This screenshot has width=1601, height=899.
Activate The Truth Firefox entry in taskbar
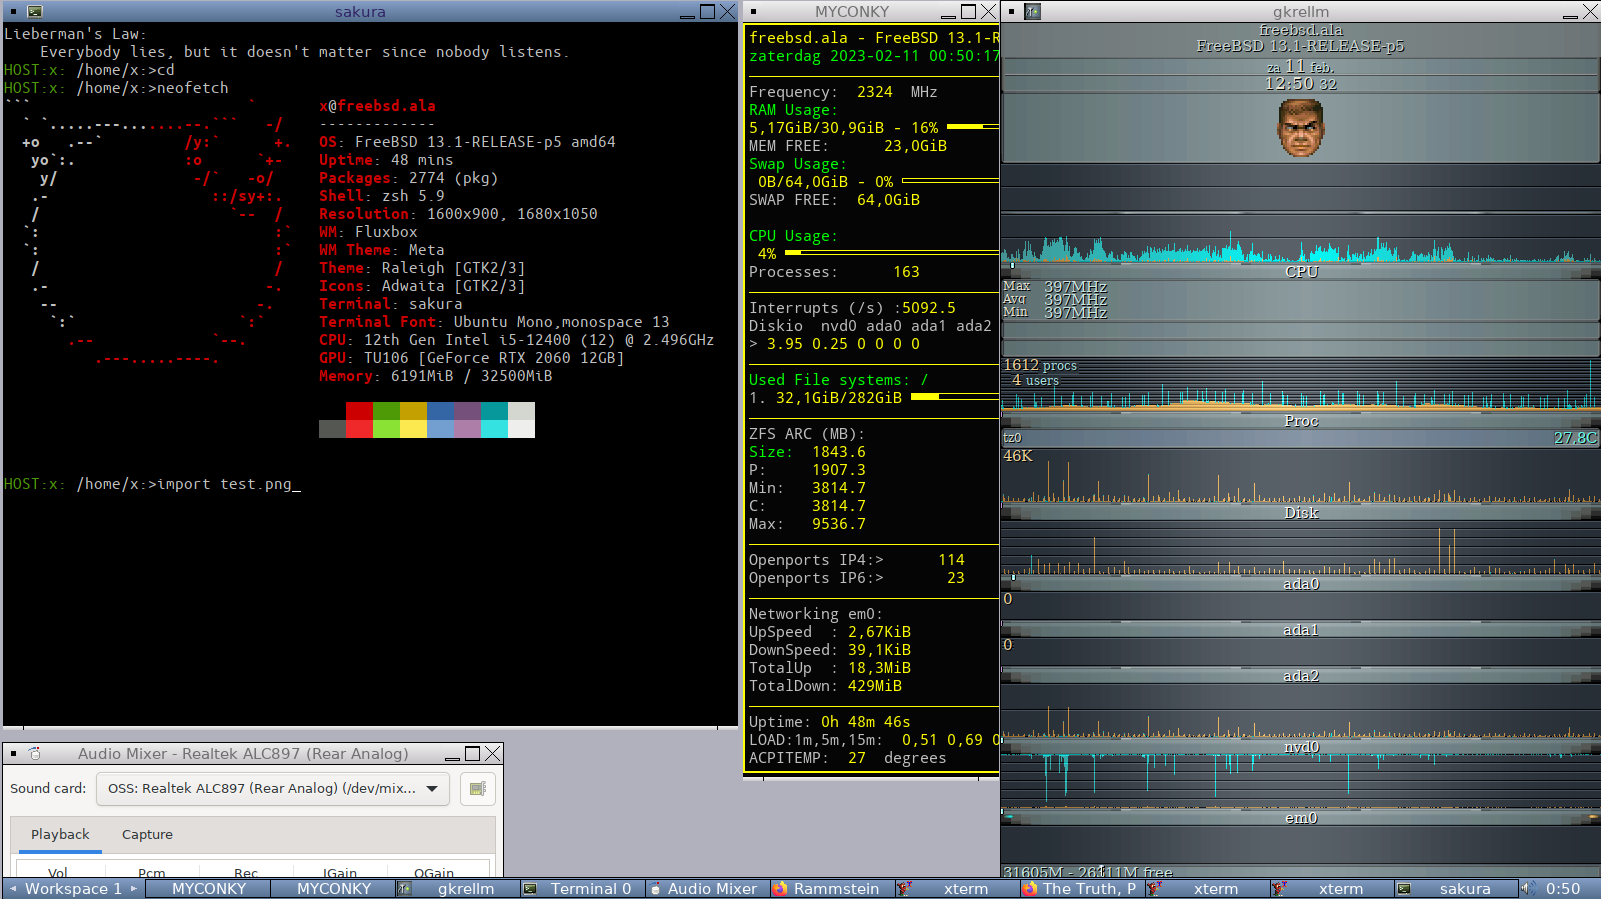coord(1082,888)
